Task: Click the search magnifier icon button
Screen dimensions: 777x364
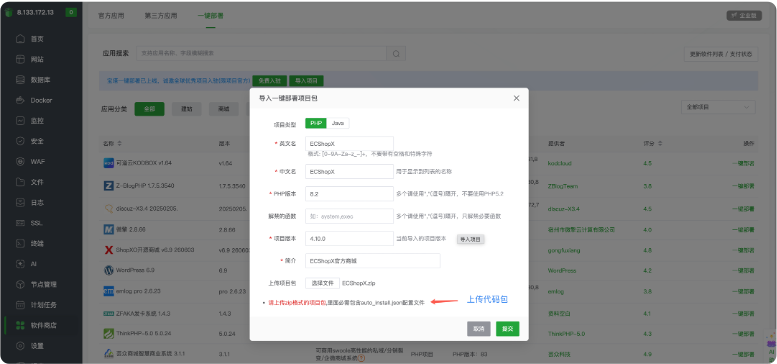Action: 395,54
